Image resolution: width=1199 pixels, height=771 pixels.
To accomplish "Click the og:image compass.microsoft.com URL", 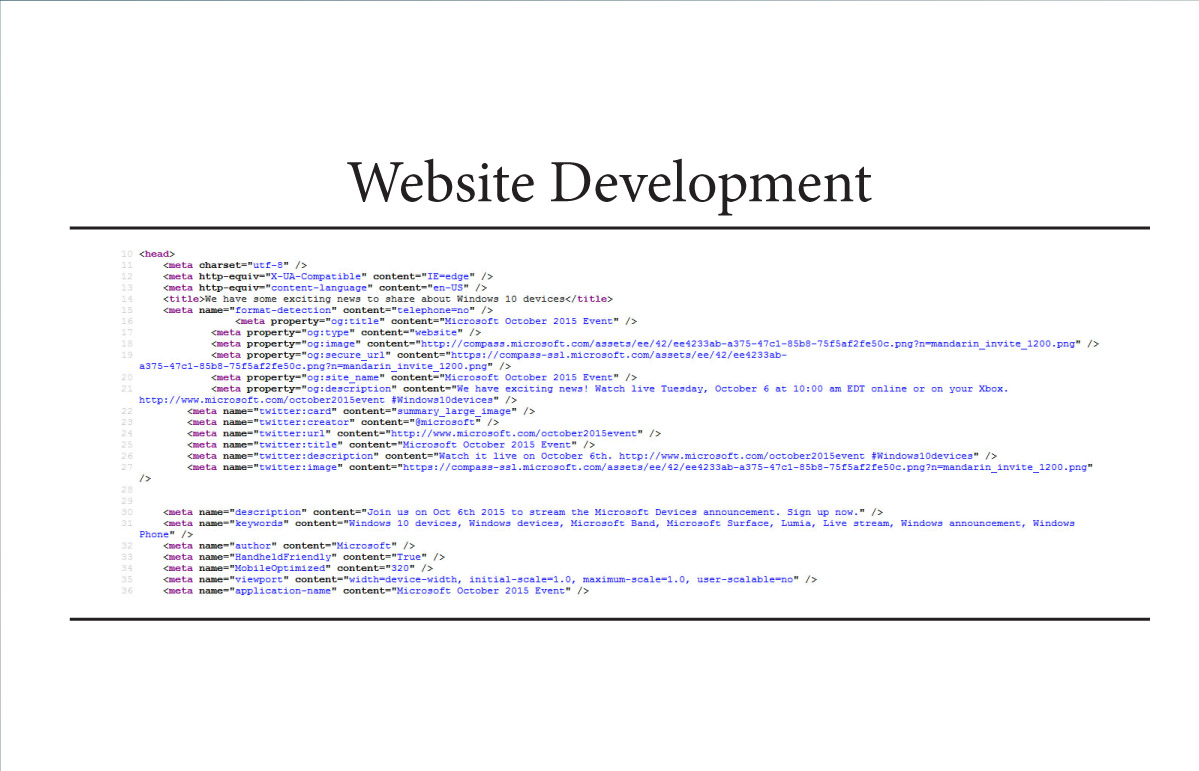I will pyautogui.click(x=749, y=344).
